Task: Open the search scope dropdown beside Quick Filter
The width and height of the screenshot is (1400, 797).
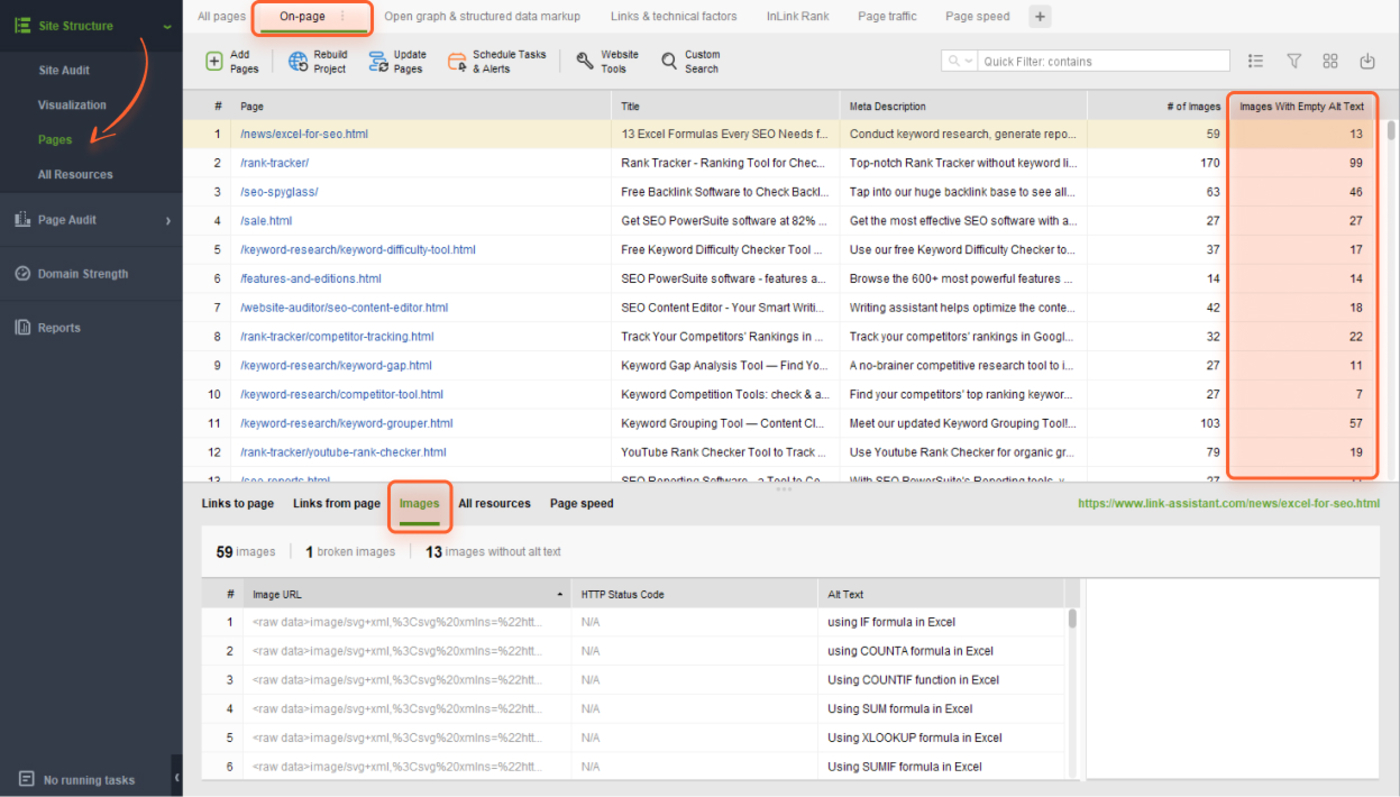Action: (963, 60)
